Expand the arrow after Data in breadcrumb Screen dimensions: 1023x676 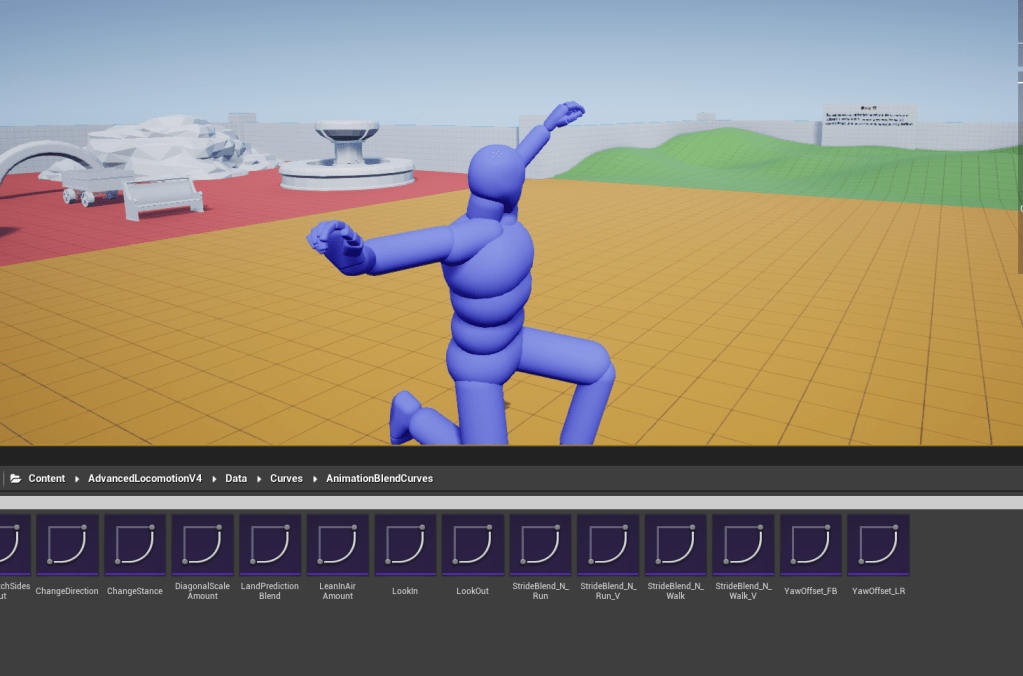coord(258,479)
